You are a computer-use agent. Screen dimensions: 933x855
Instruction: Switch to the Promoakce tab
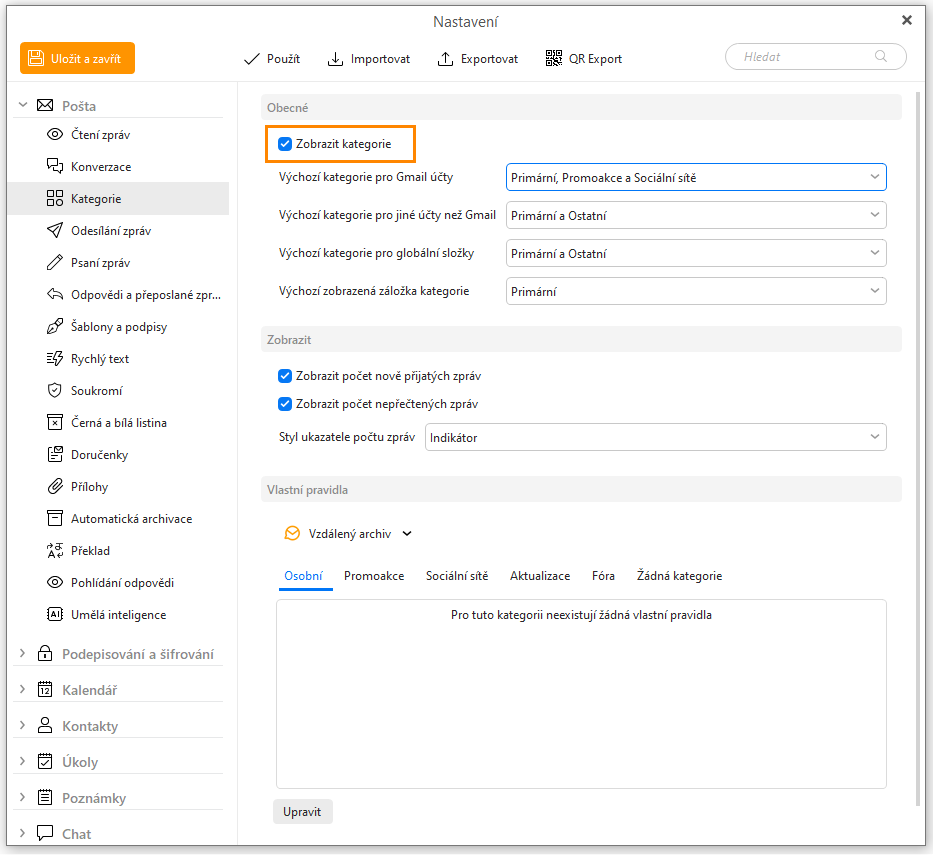[374, 576]
